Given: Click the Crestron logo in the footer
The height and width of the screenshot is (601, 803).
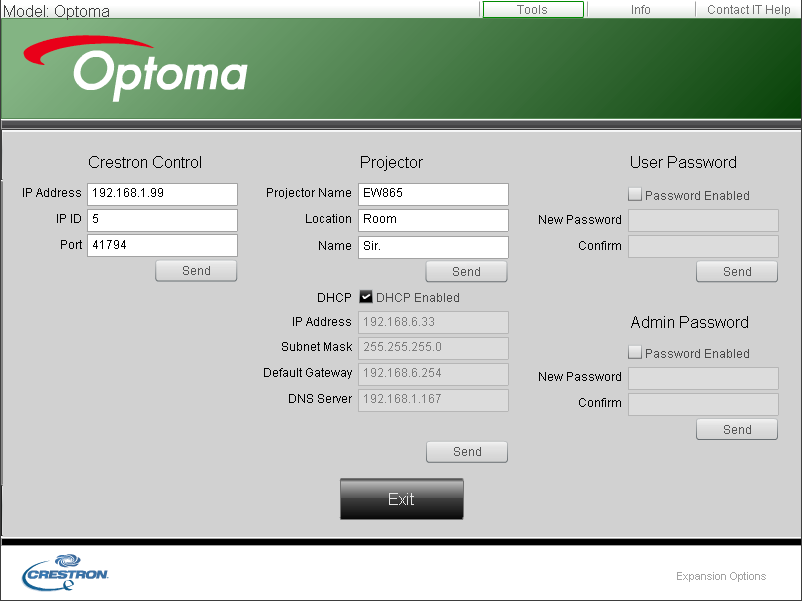Looking at the screenshot, I should (65, 572).
